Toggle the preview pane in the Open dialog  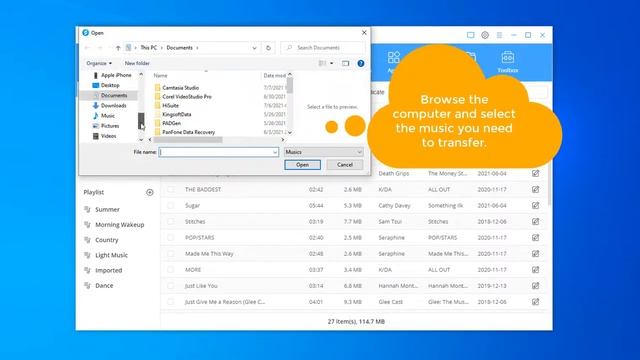click(x=345, y=63)
